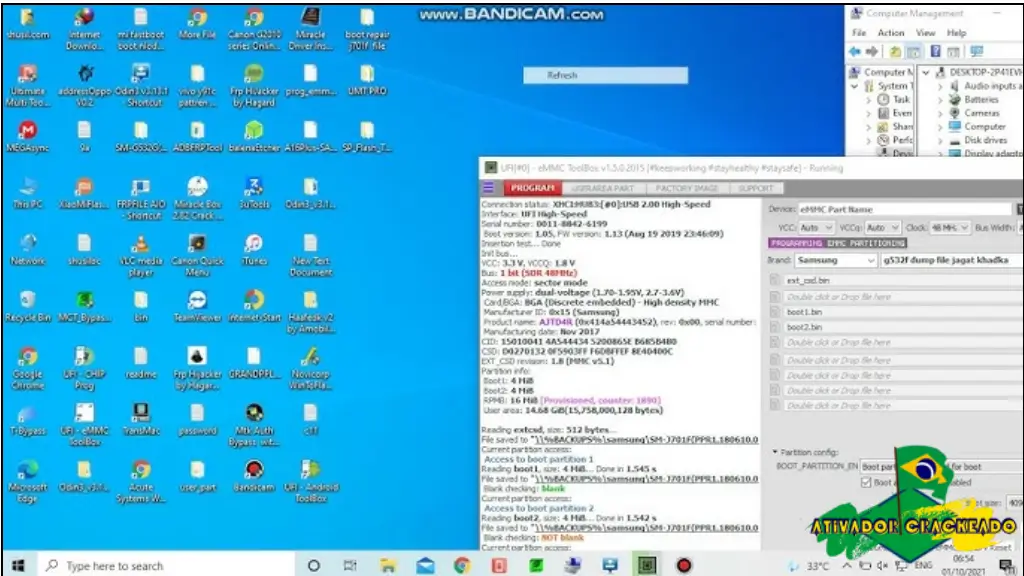Open the Windows Start menu
Screen dimensions: 1024x576
[x=18, y=565]
